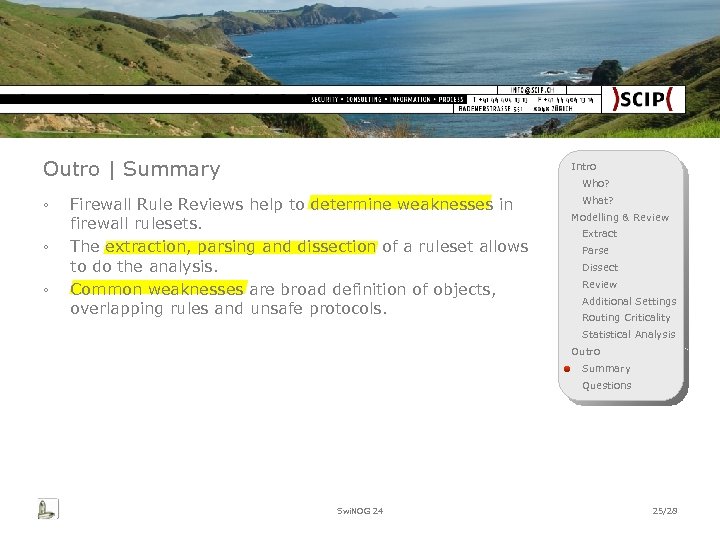Jump to the Parse section
The image size is (720, 540).
pos(595,251)
